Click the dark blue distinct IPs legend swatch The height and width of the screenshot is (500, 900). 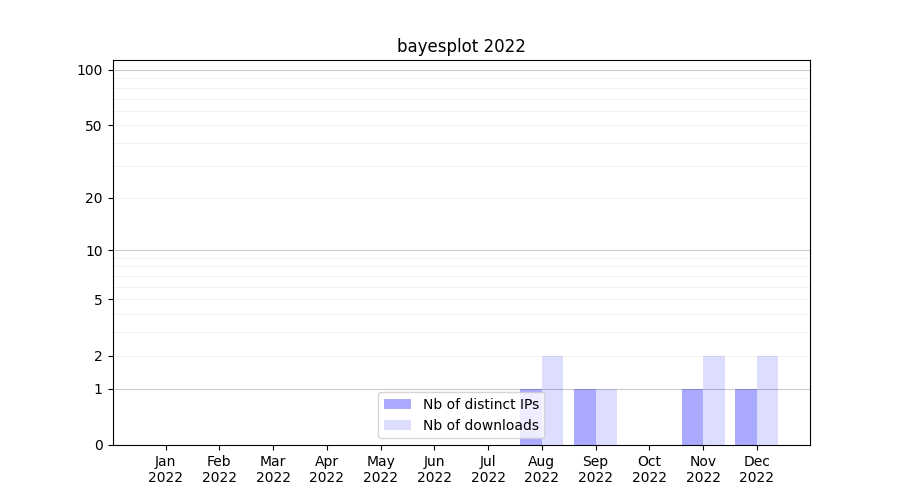click(397, 404)
